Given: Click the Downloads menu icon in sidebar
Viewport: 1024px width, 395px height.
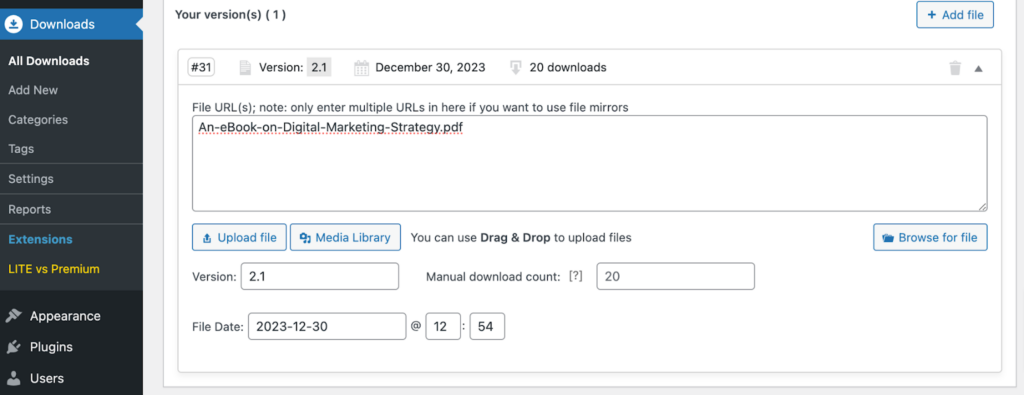Looking at the screenshot, I should [x=13, y=25].
